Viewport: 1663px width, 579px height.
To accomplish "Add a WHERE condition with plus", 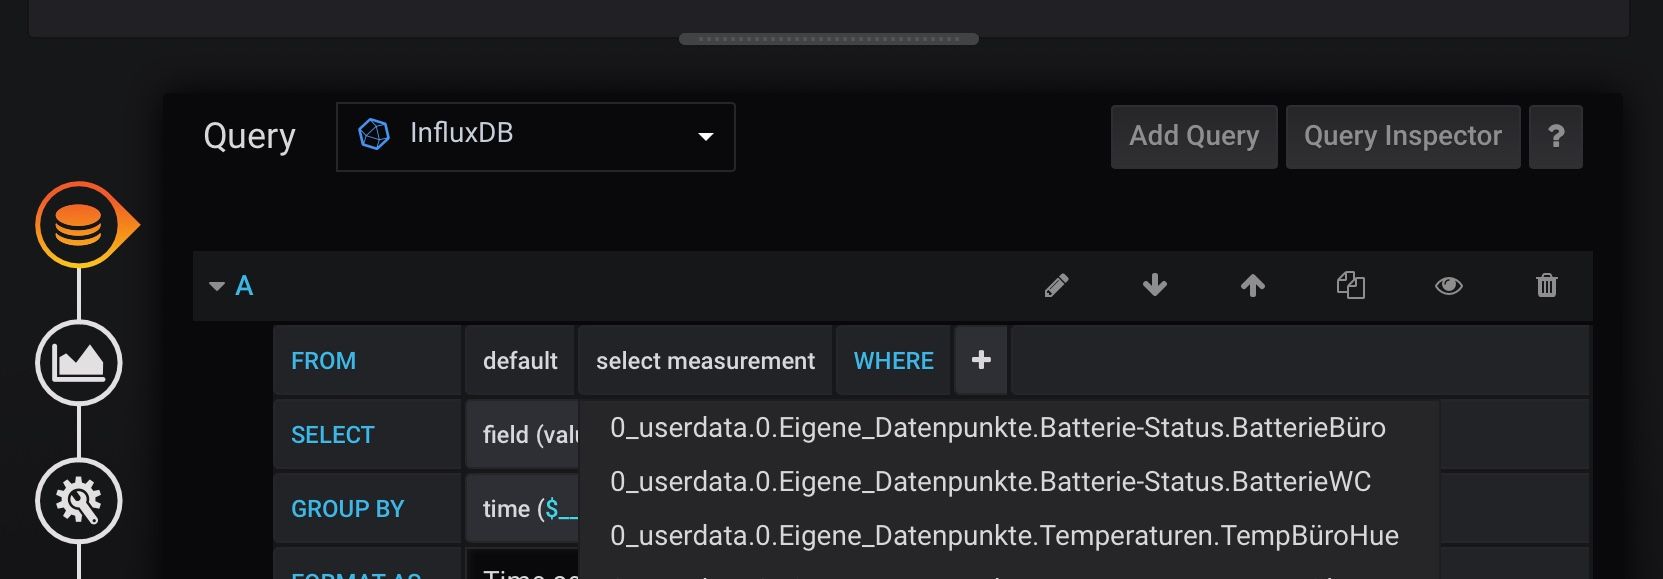I will coord(981,360).
